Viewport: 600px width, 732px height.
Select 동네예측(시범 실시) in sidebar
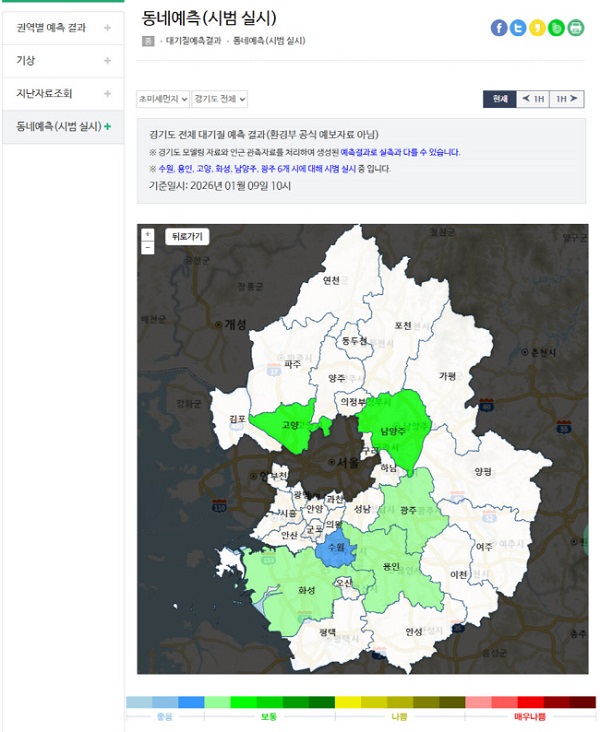pos(62,127)
